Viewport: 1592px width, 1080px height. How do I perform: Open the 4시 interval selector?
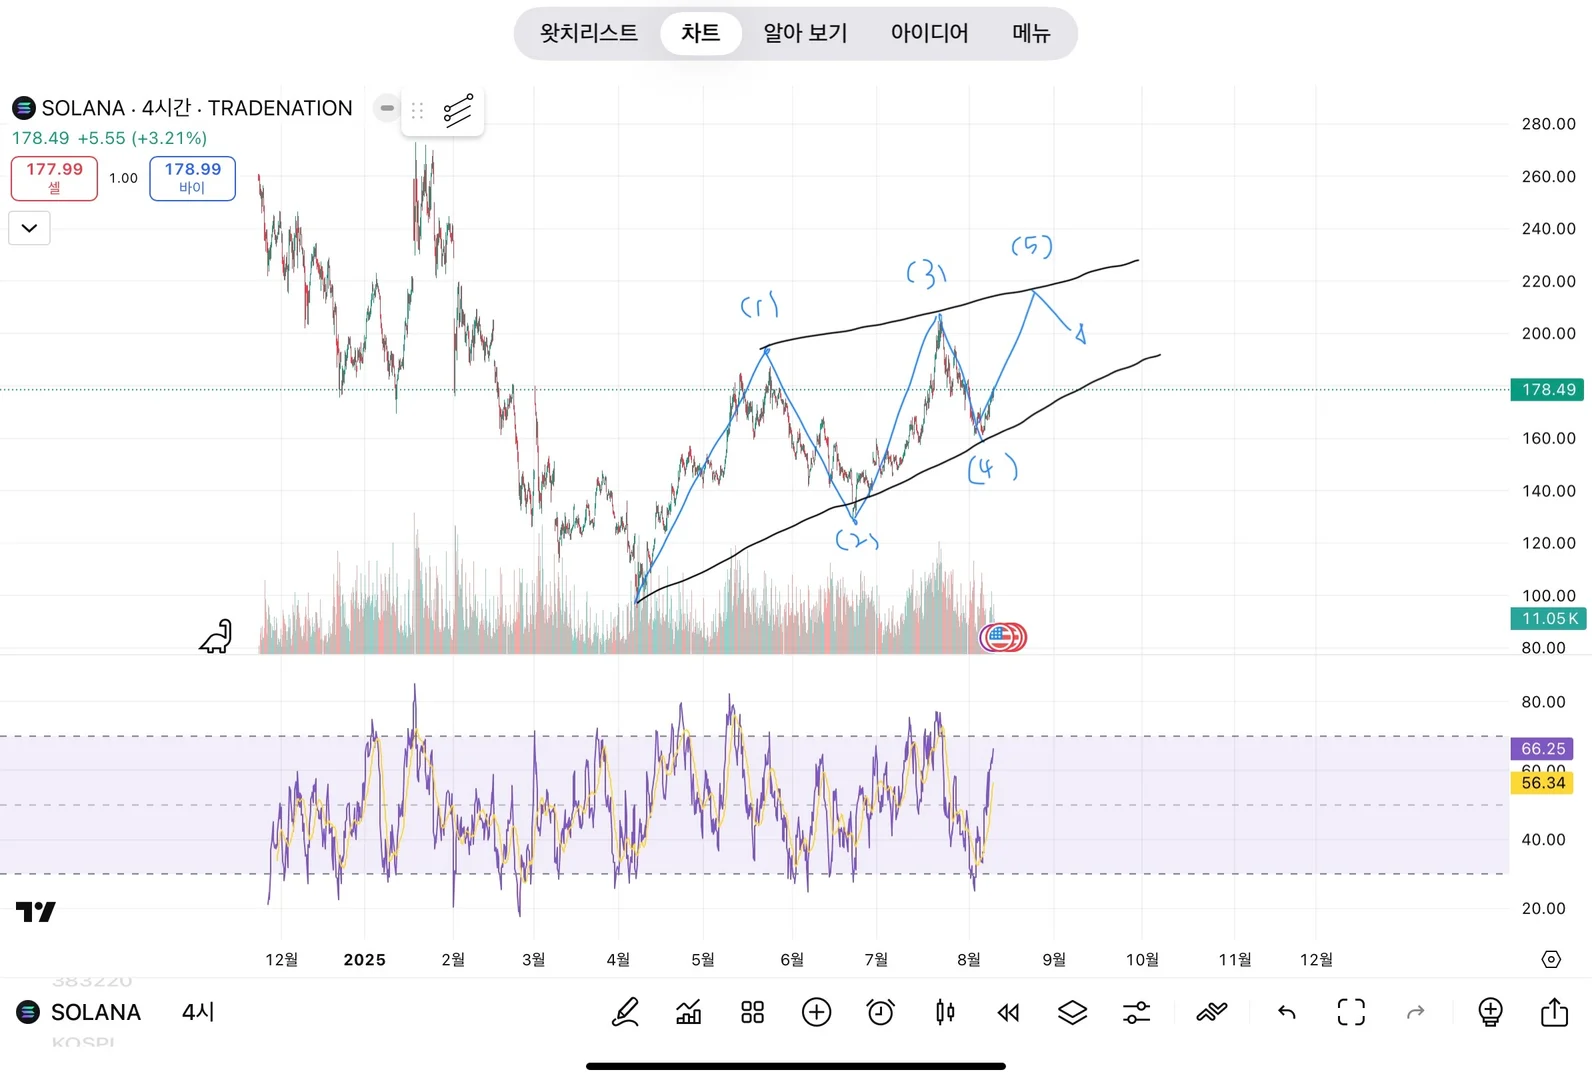pyautogui.click(x=198, y=1012)
